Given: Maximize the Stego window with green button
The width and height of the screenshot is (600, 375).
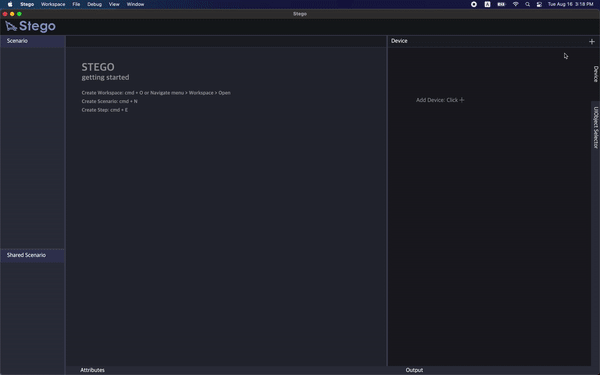Looking at the screenshot, I should 19,14.
